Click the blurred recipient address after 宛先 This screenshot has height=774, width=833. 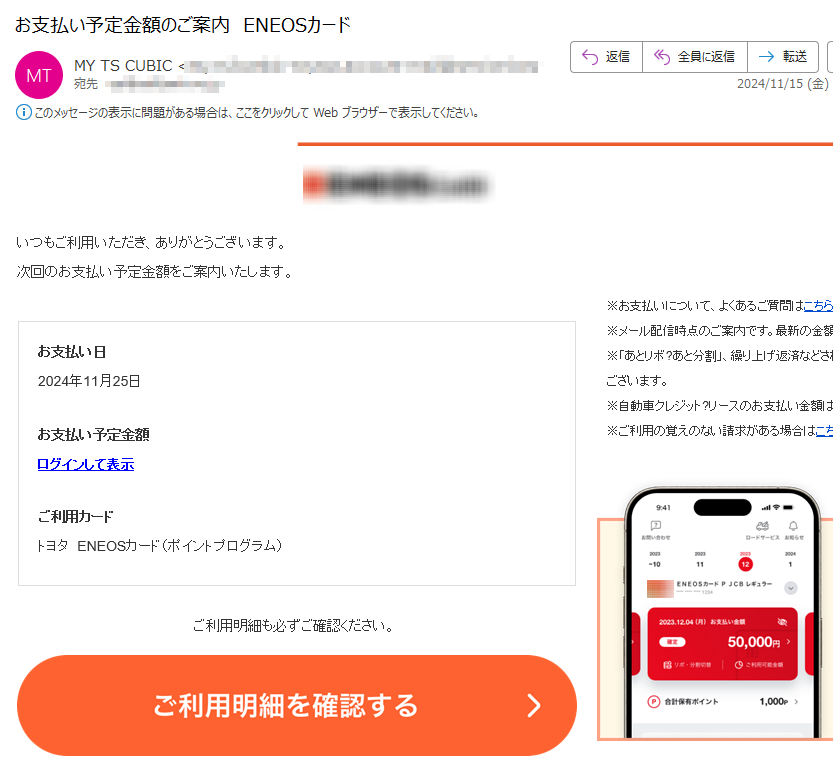tap(165, 84)
